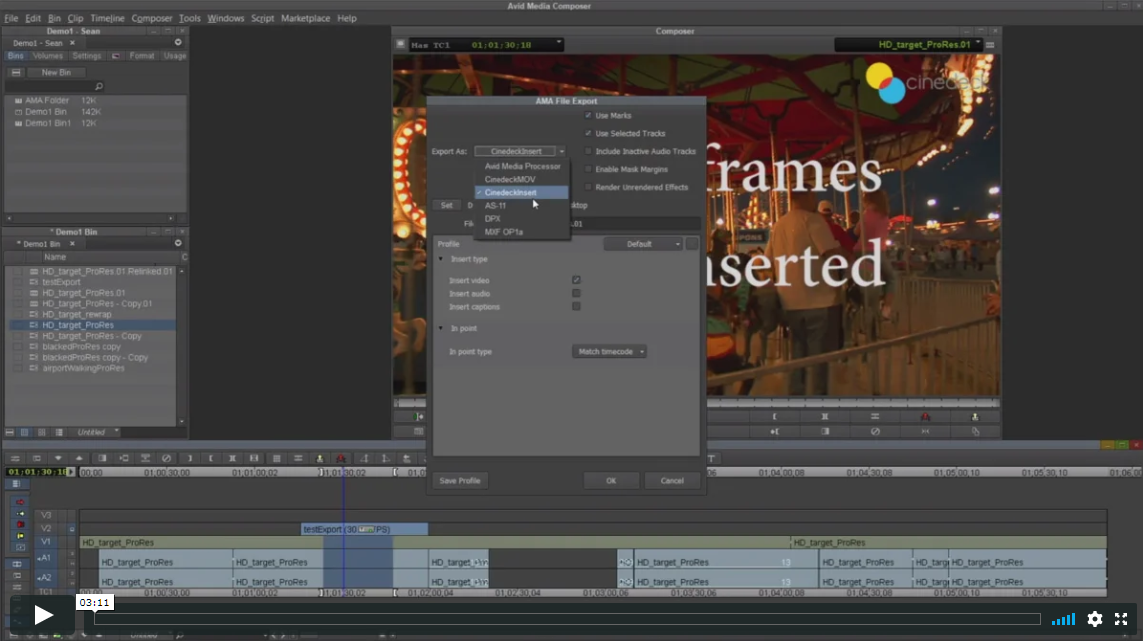
Task: Confirm export with OK button
Action: tap(611, 481)
